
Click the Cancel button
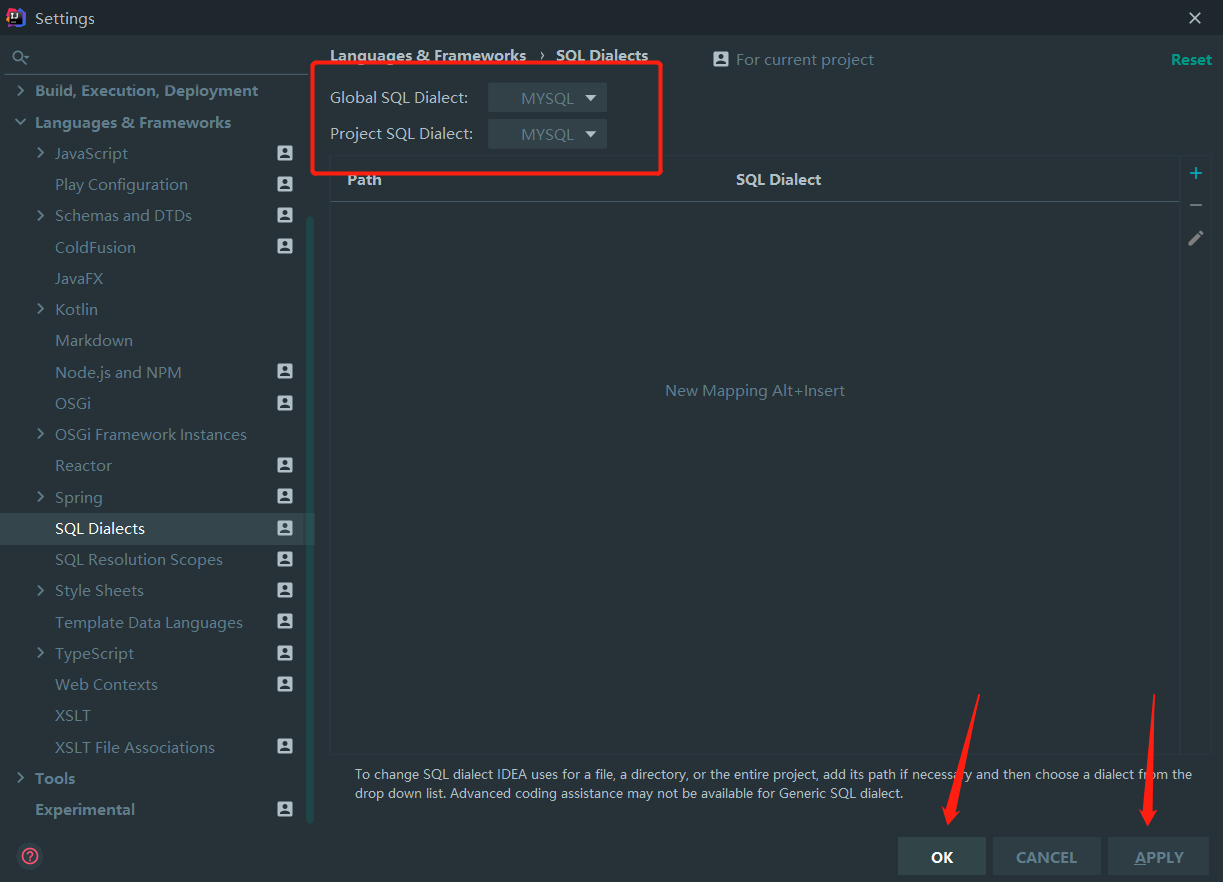1046,857
